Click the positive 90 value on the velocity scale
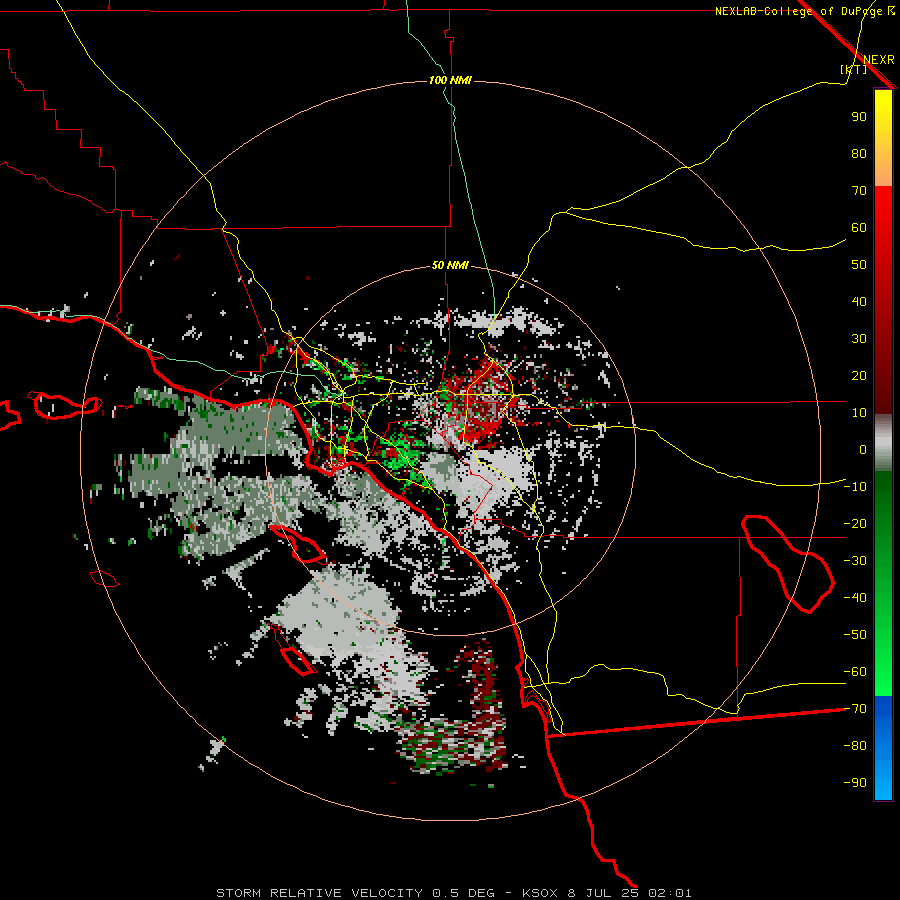This screenshot has width=900, height=900. tap(859, 117)
